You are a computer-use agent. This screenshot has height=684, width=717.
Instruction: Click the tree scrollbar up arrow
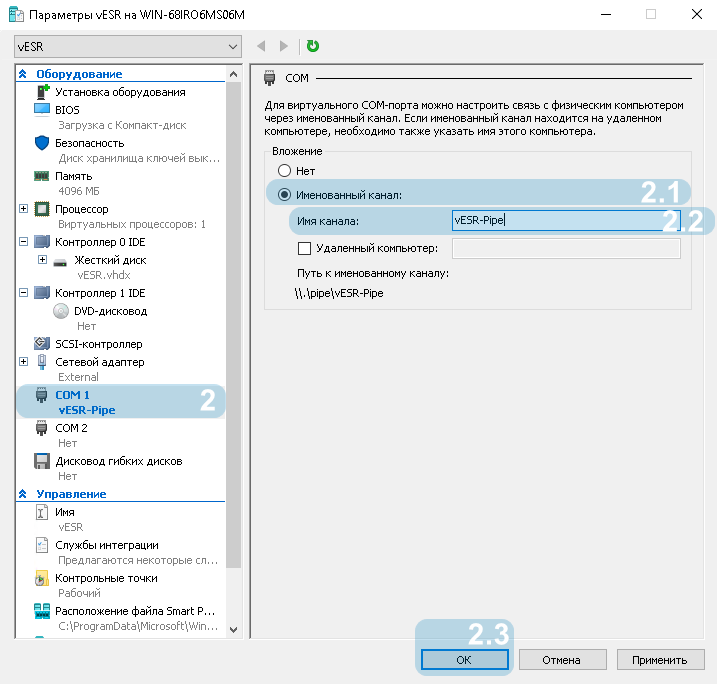[233, 74]
